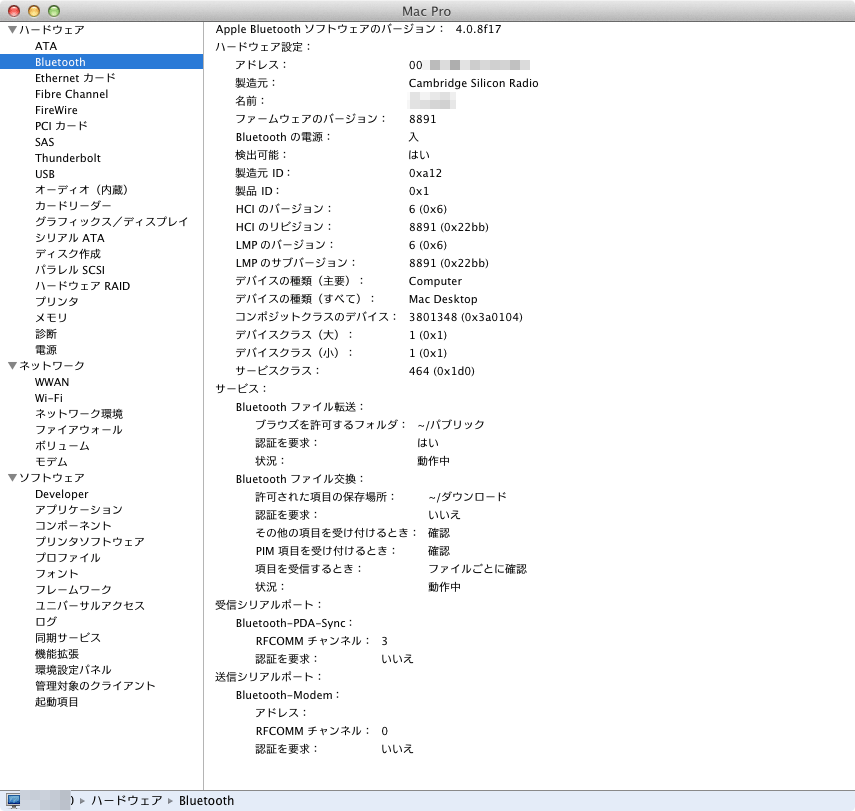Collapse the ハードウェア section triangle
Viewport: 855px width, 811px height.
point(12,29)
